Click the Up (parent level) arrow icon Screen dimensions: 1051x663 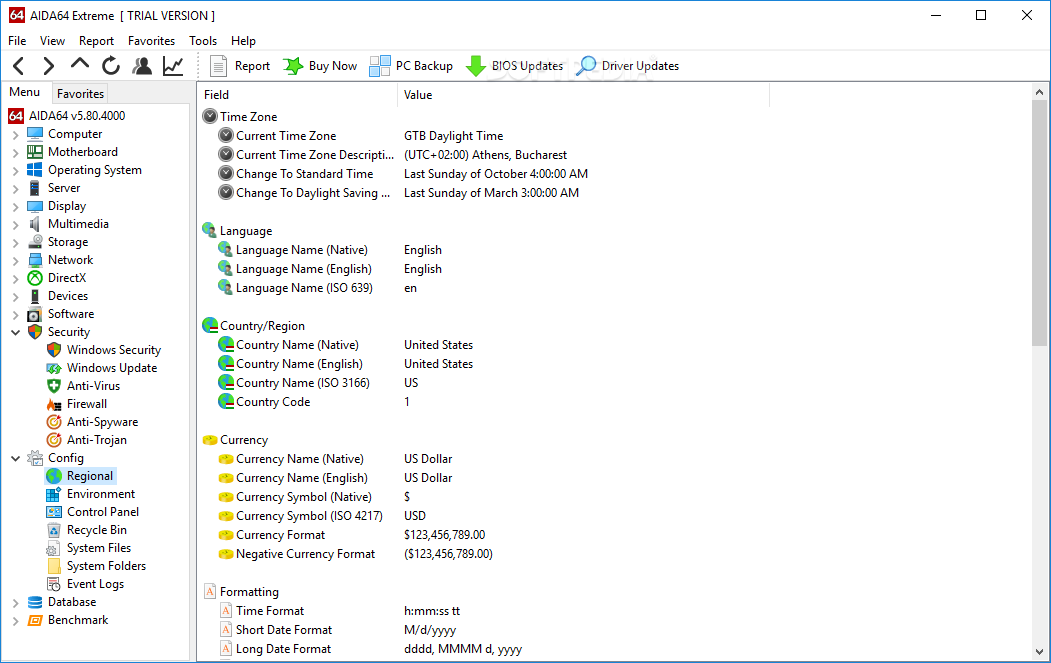click(x=80, y=65)
